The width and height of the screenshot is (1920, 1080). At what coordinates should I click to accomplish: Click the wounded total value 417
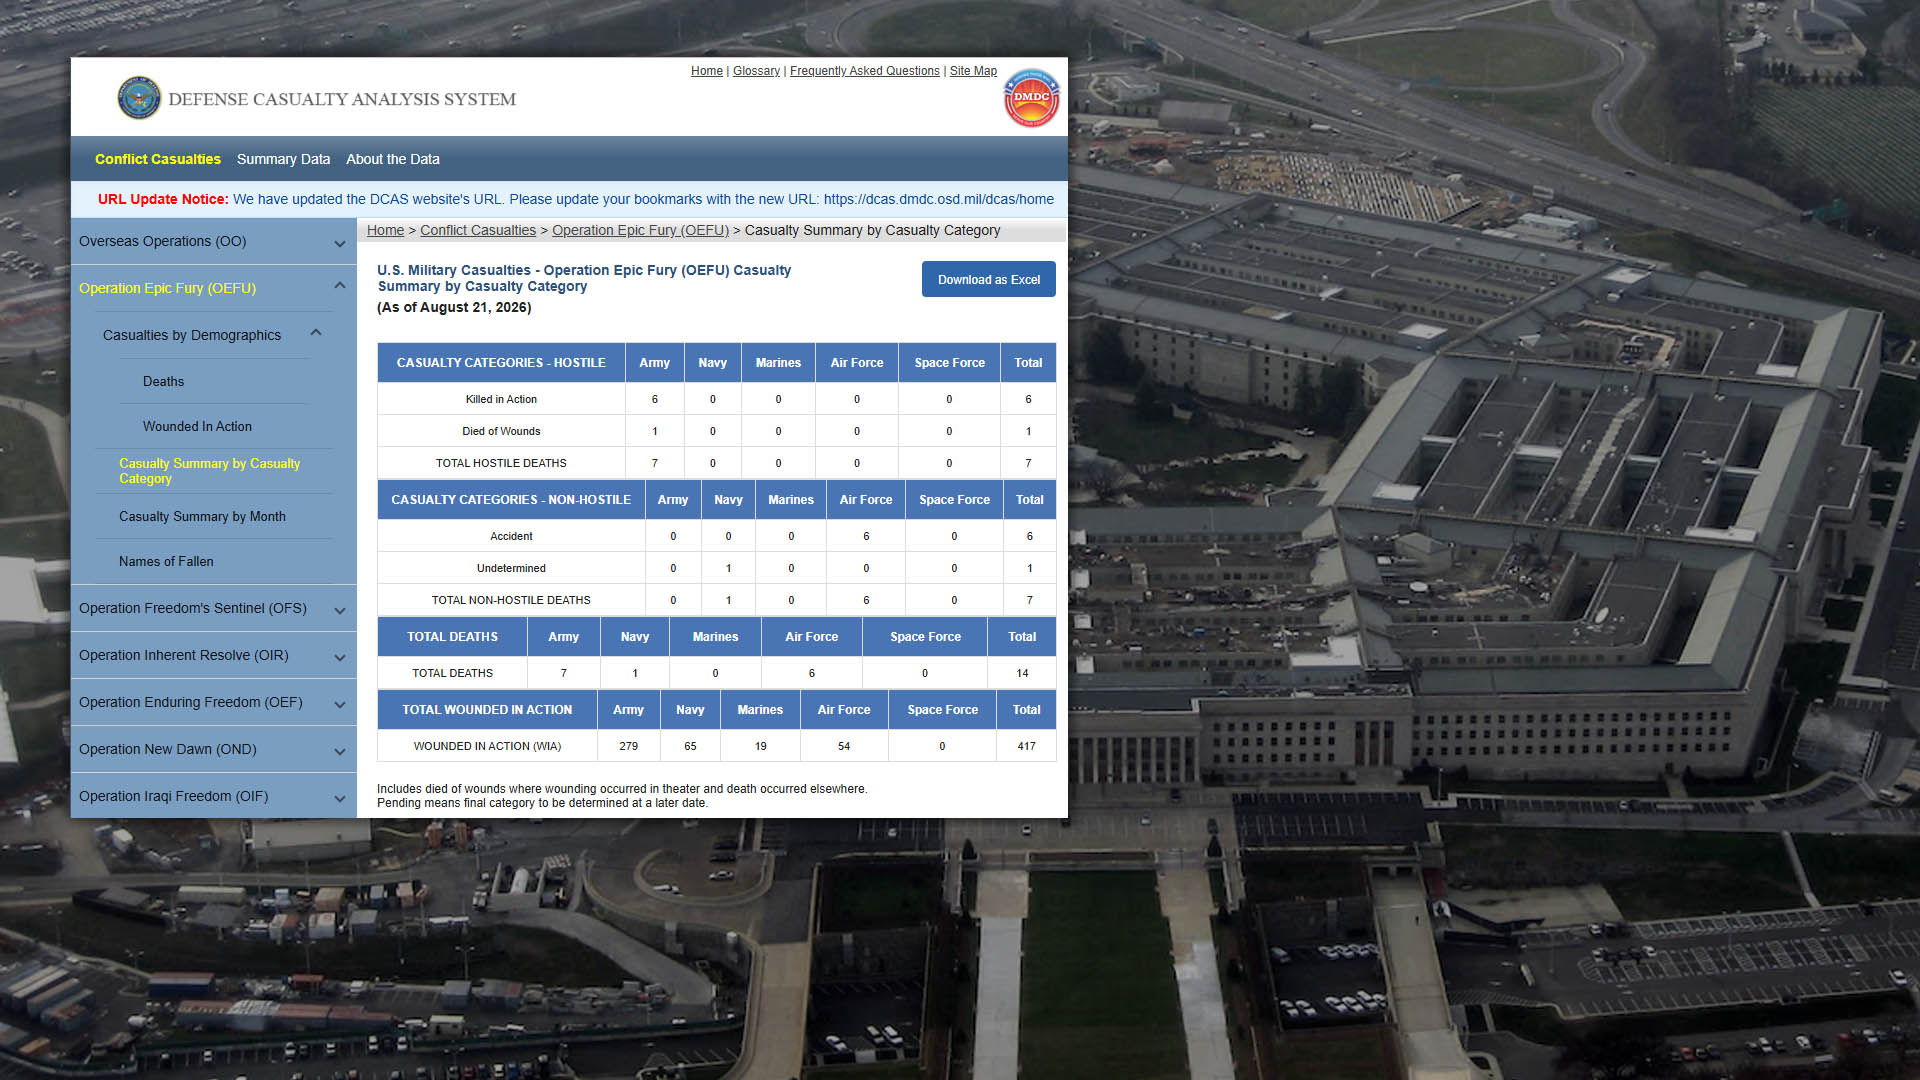1026,746
